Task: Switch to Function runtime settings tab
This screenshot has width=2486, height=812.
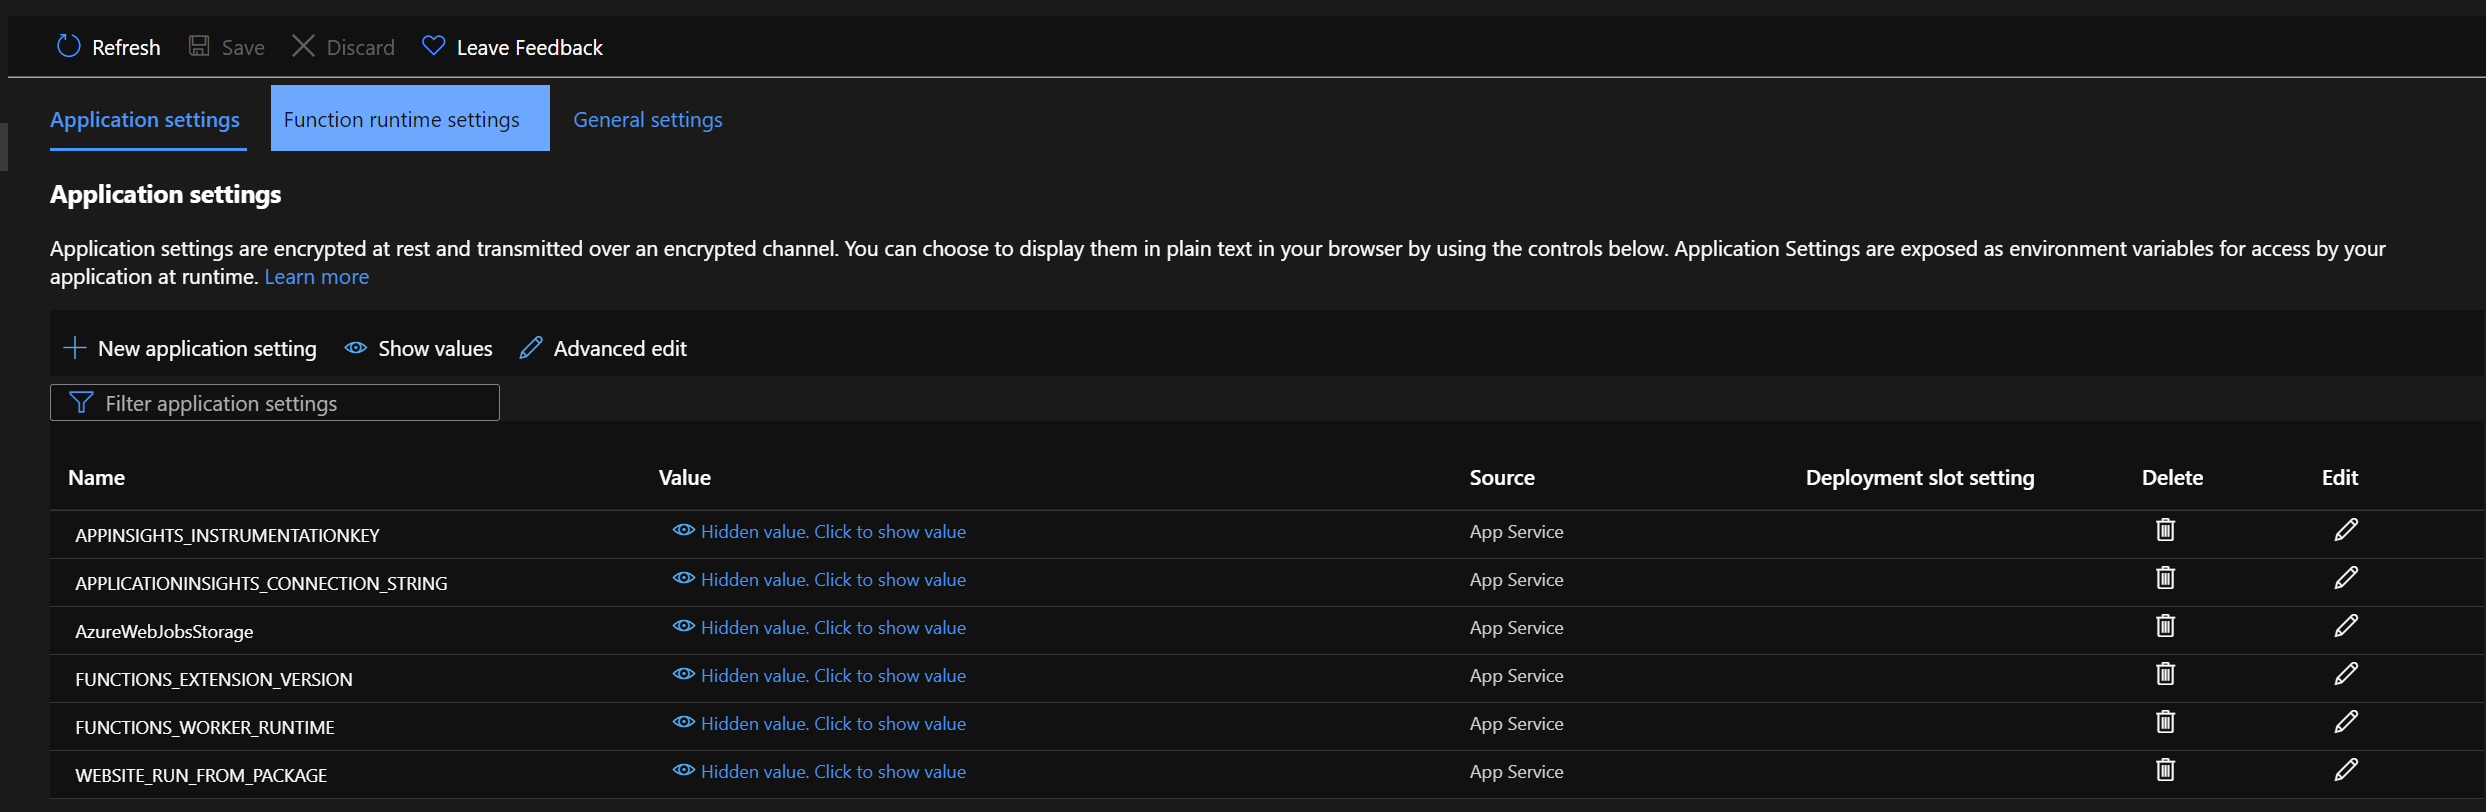Action: (402, 119)
